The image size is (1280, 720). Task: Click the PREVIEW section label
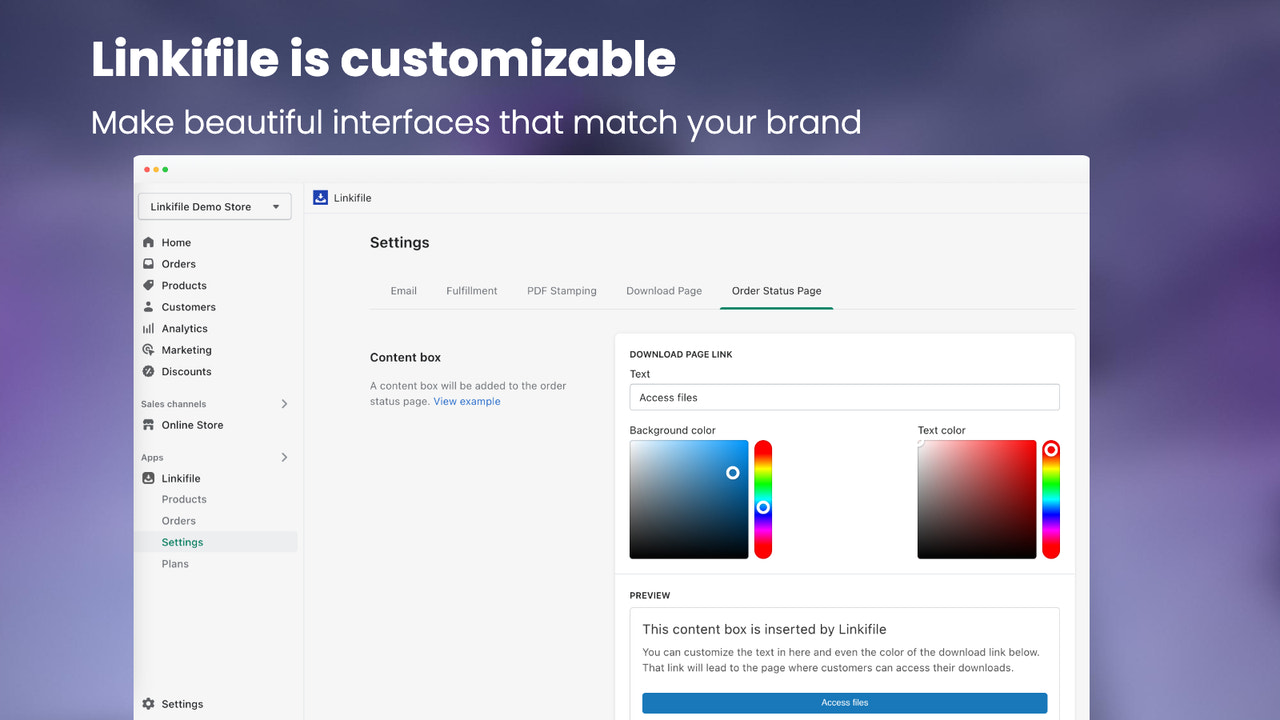click(x=650, y=596)
